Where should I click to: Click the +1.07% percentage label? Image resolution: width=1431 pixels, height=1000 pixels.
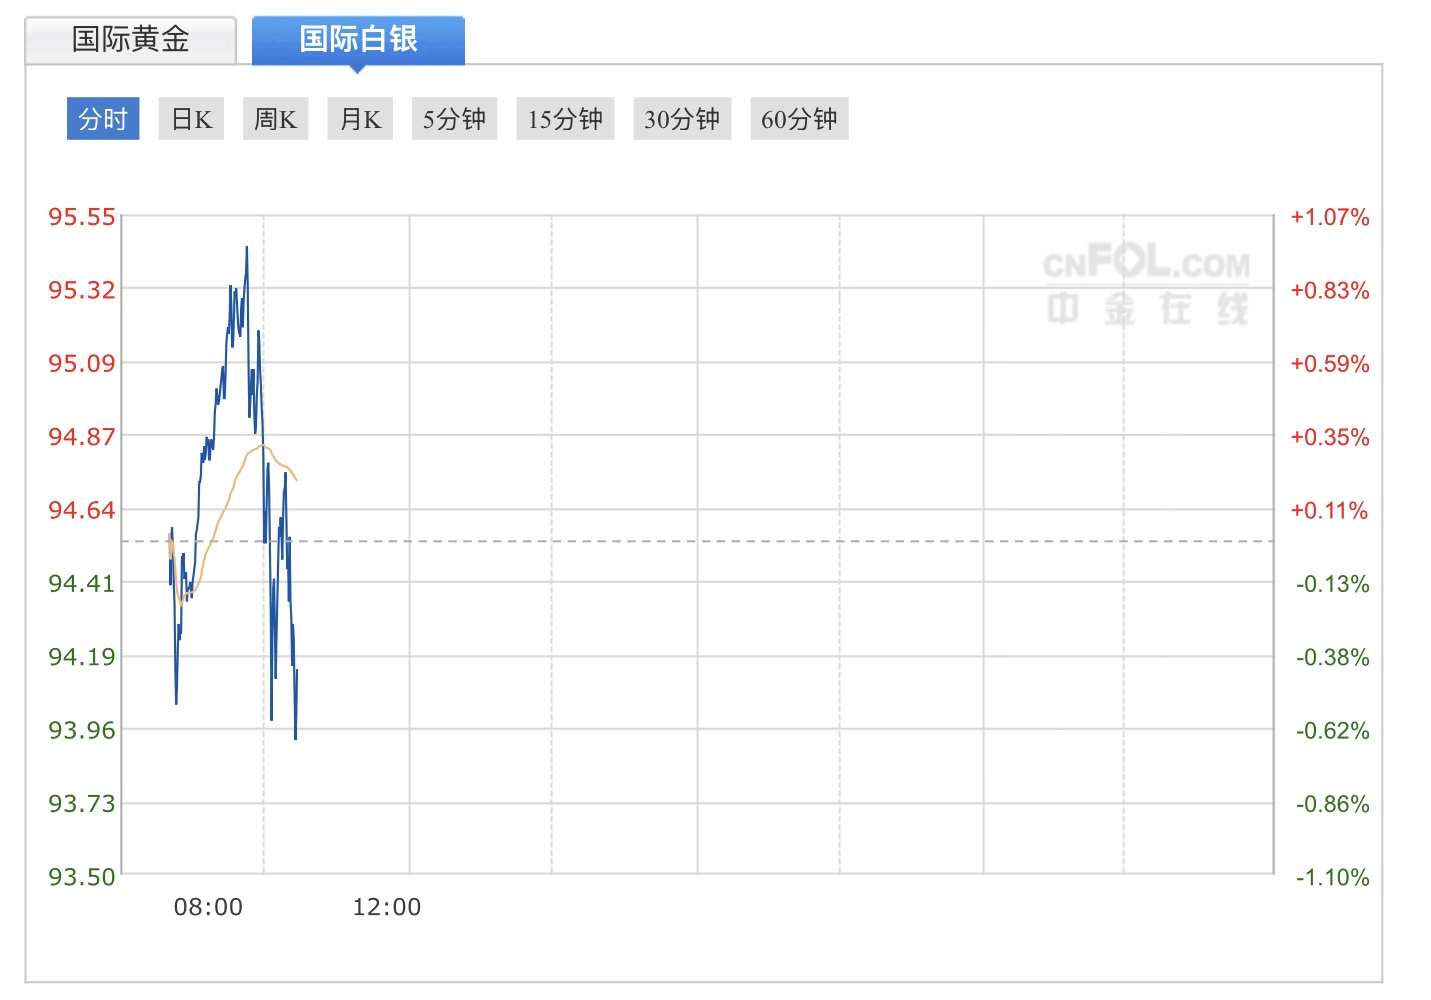click(1329, 217)
